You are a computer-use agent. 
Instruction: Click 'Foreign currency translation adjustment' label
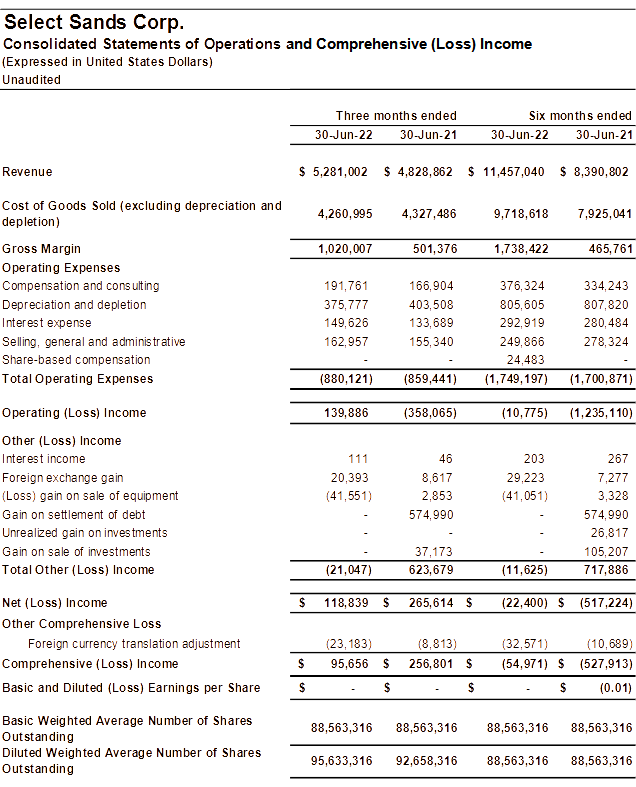tap(134, 644)
